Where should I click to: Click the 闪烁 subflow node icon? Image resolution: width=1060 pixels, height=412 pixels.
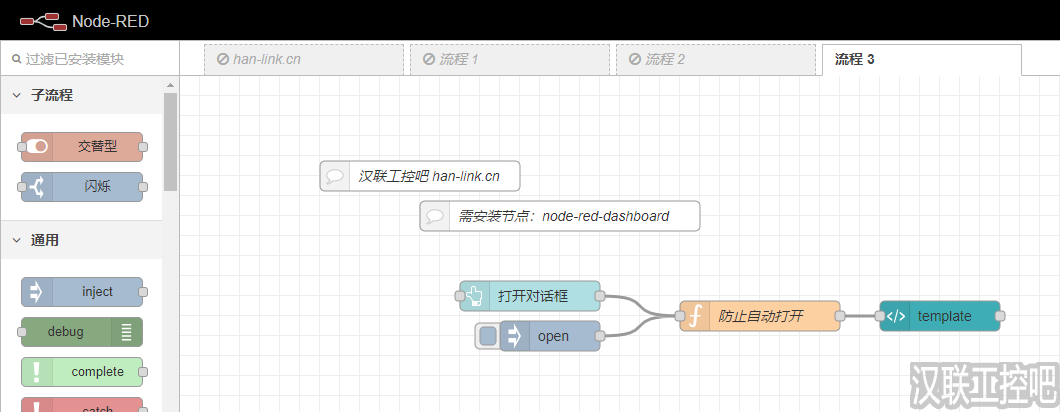coord(36,187)
